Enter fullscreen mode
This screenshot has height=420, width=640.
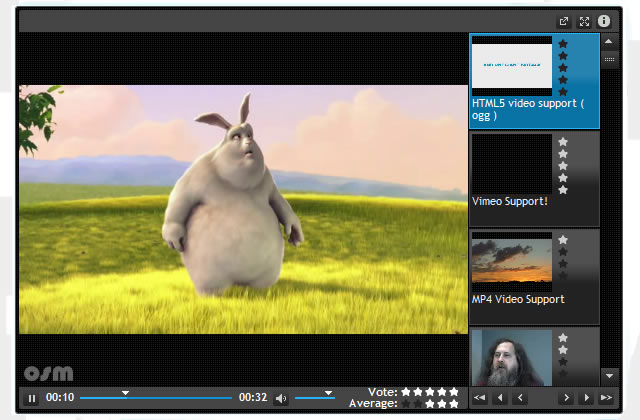pyautogui.click(x=584, y=21)
